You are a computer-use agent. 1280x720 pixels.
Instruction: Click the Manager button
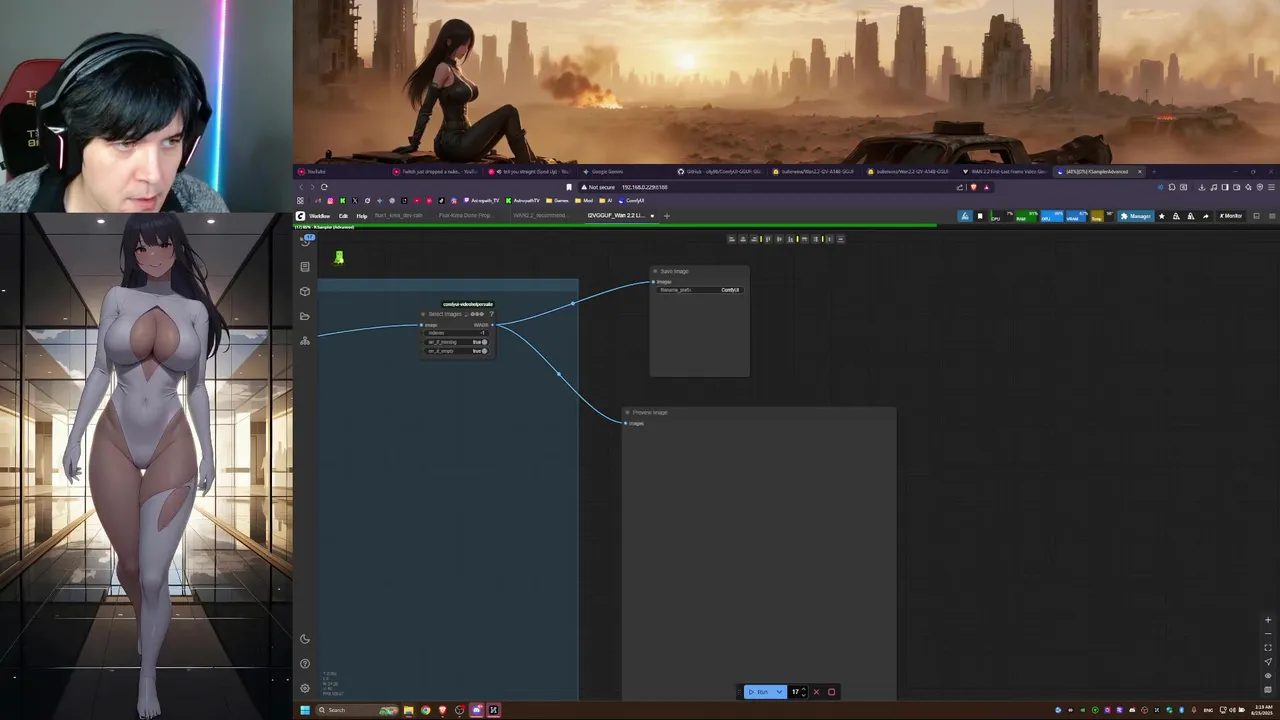(1135, 216)
